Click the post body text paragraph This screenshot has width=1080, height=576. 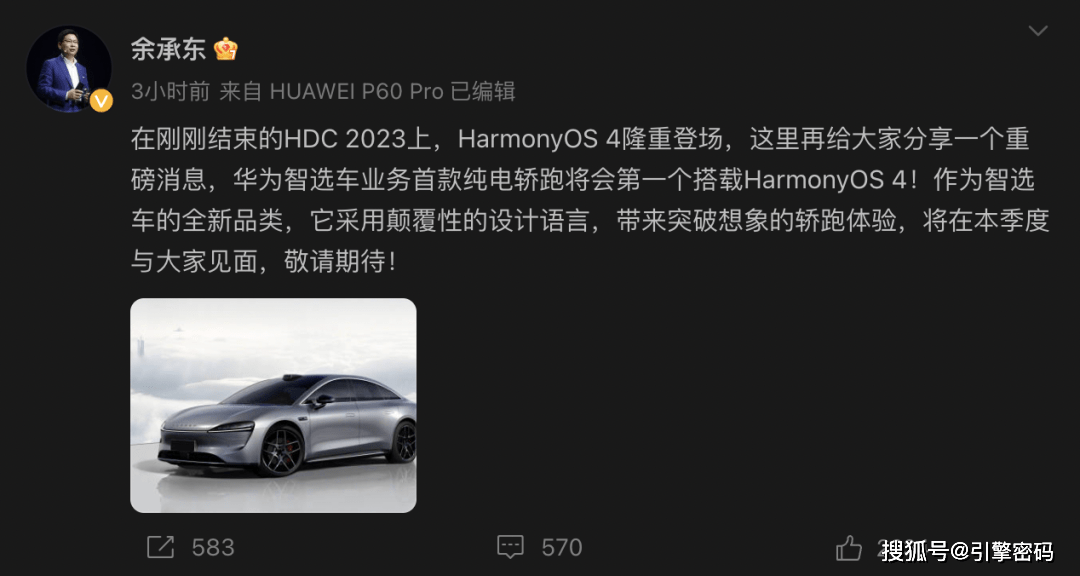(590, 200)
